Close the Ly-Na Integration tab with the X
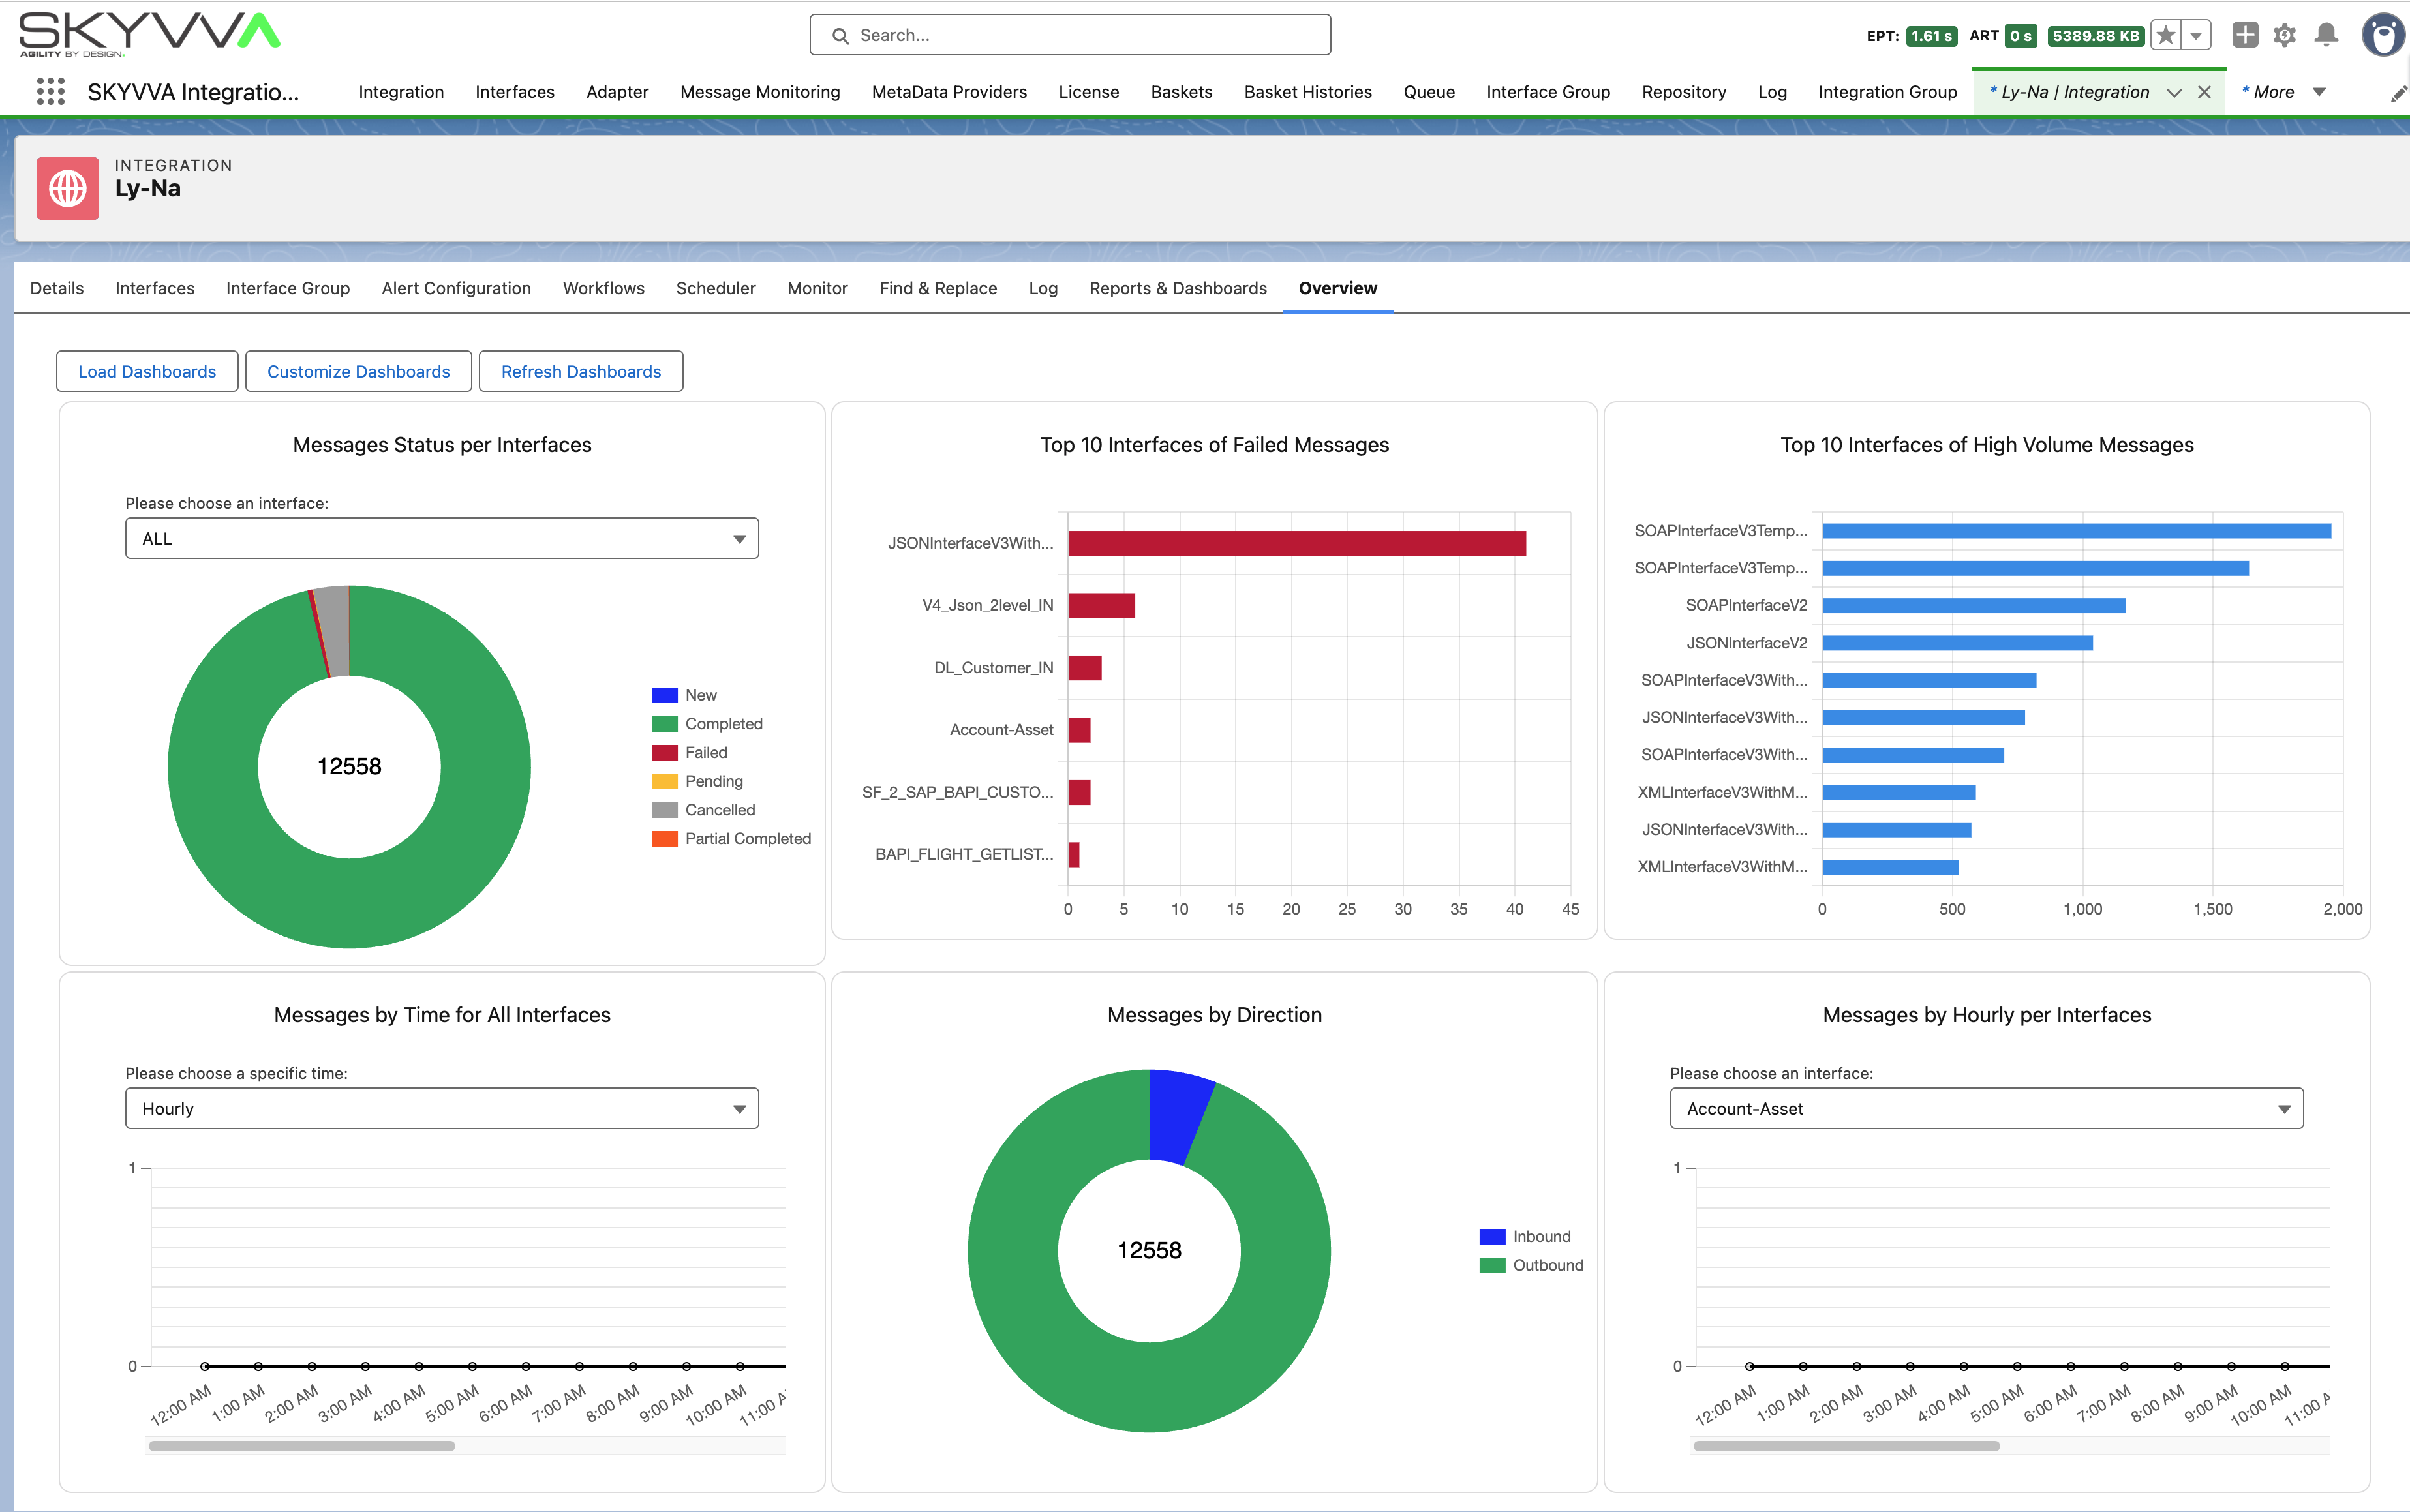 pos(2204,91)
